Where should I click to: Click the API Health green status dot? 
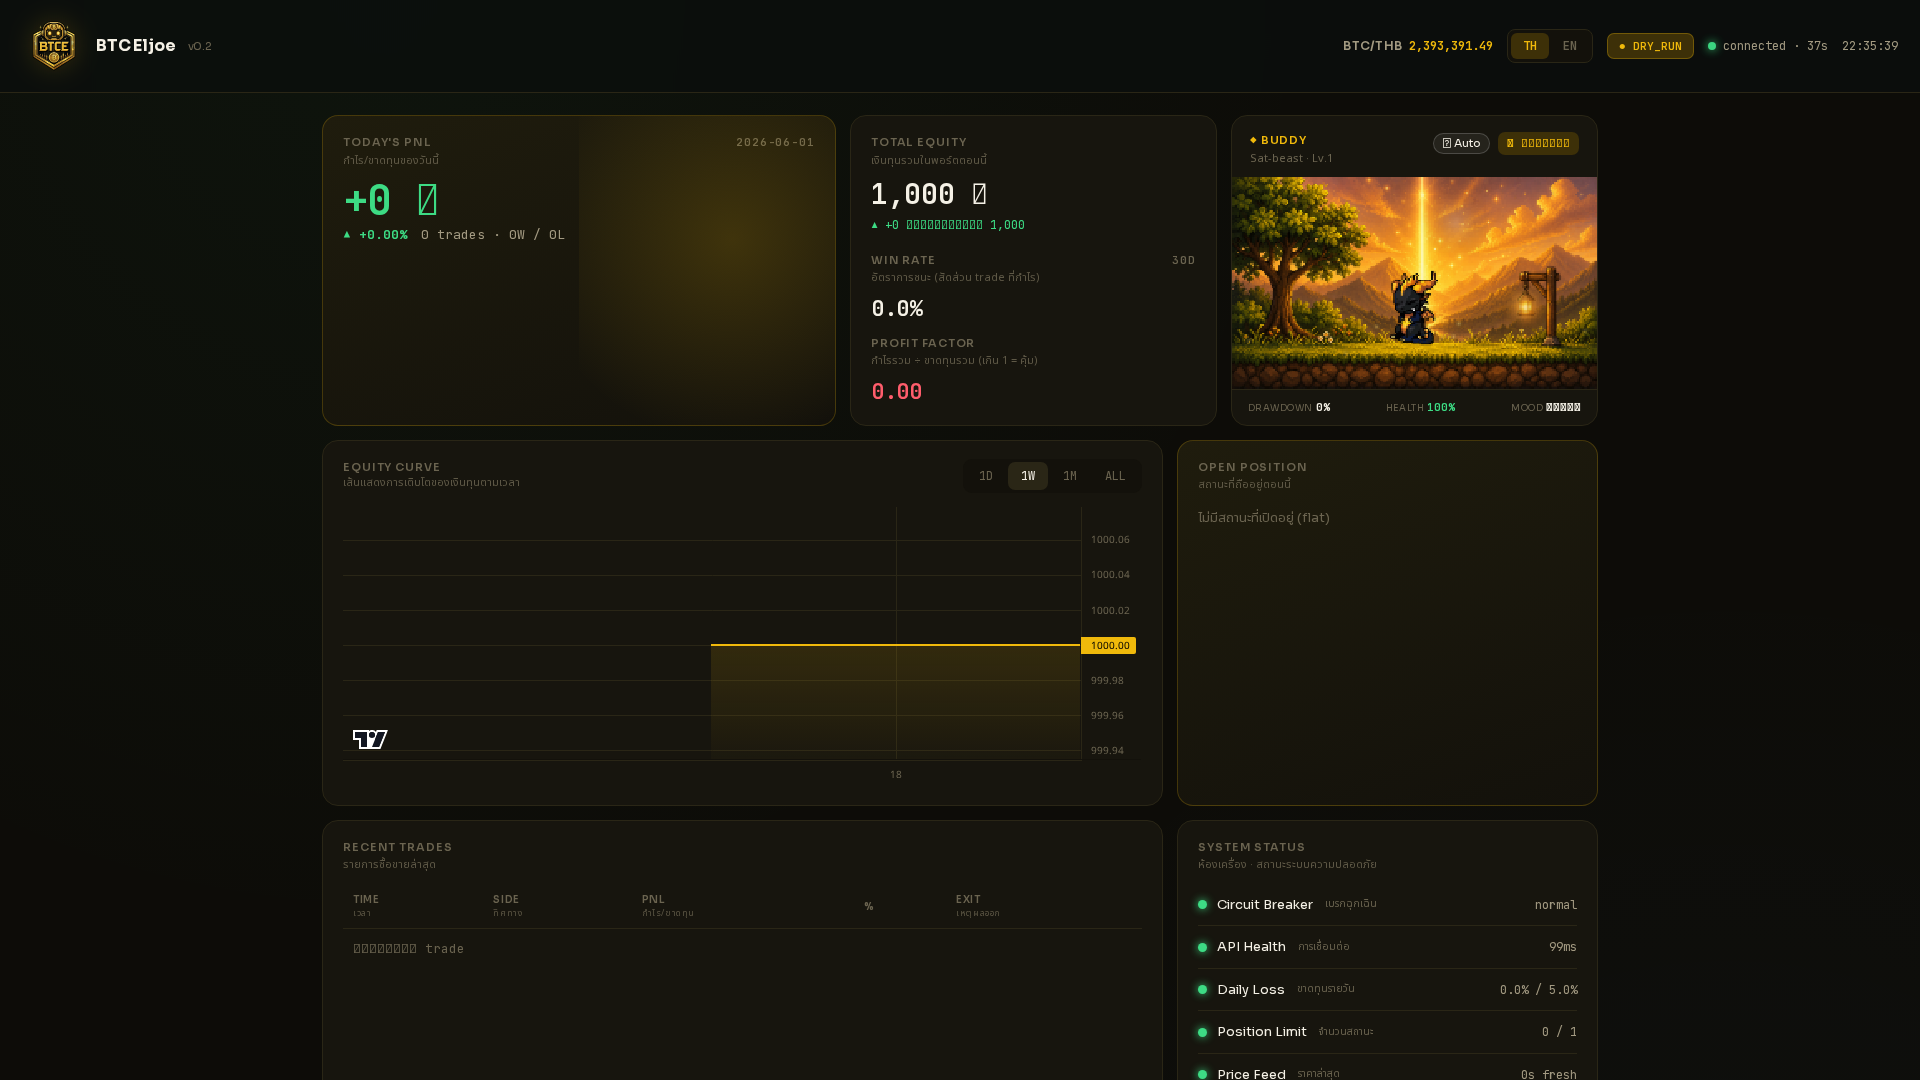point(1202,947)
